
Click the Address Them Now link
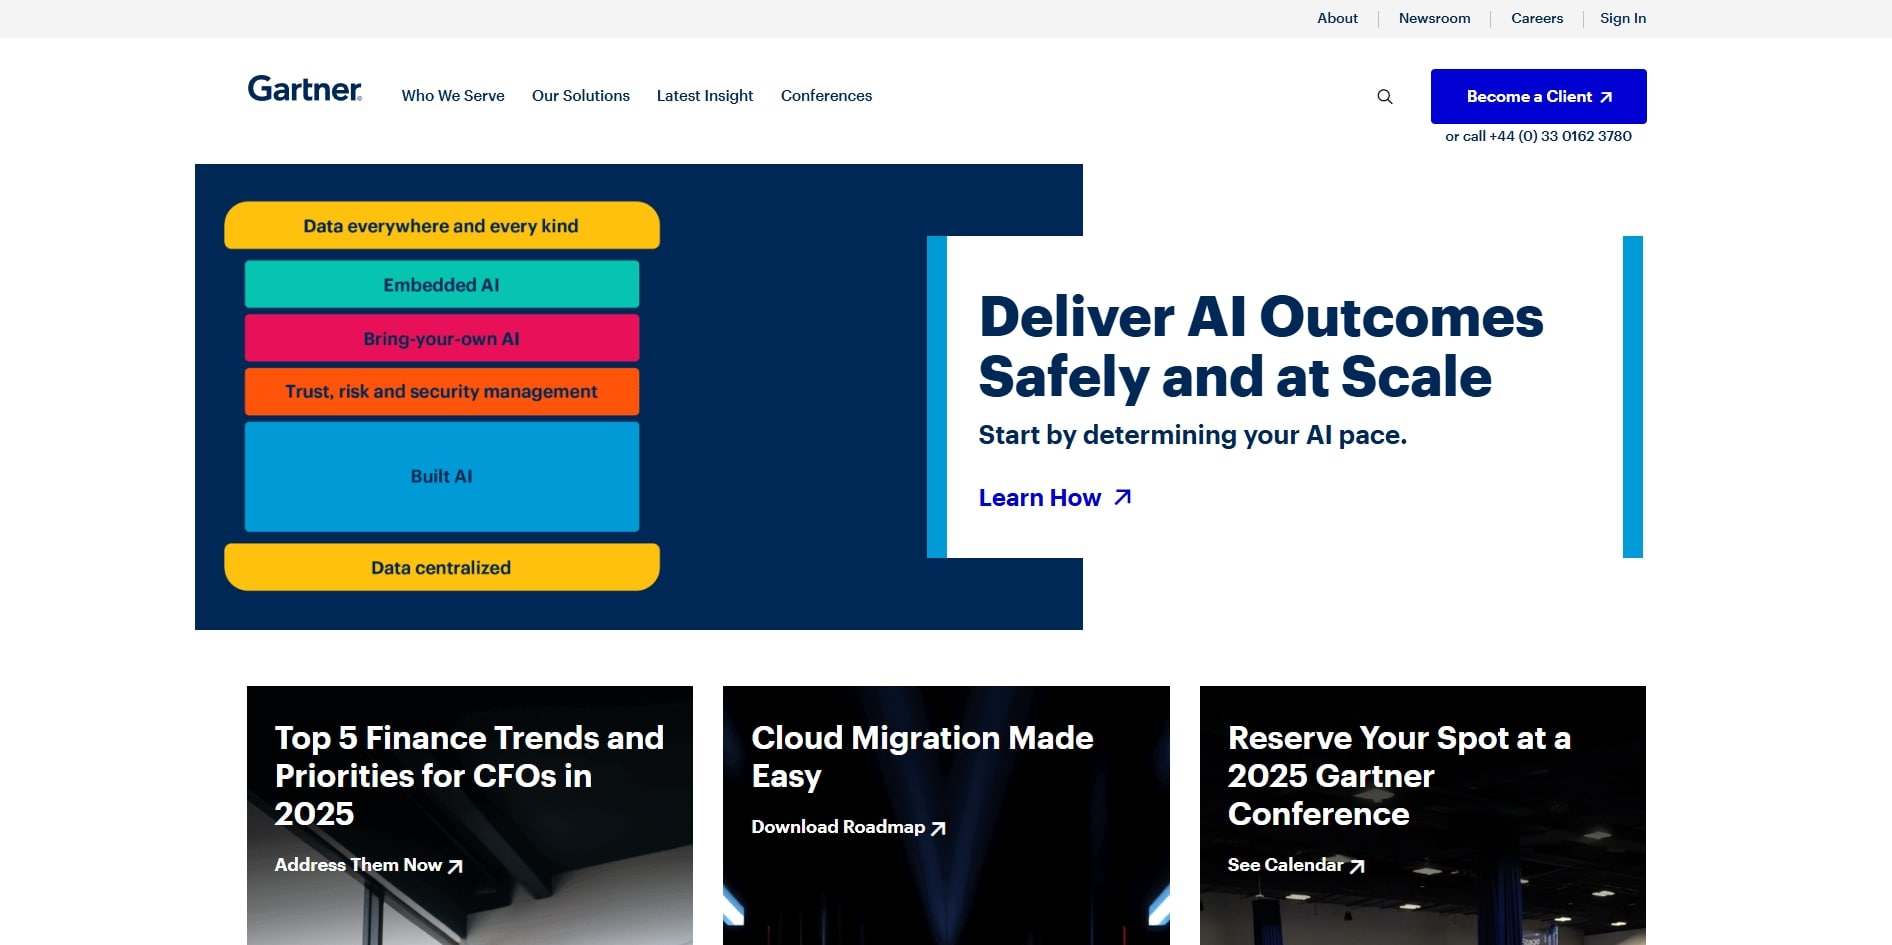[369, 865]
